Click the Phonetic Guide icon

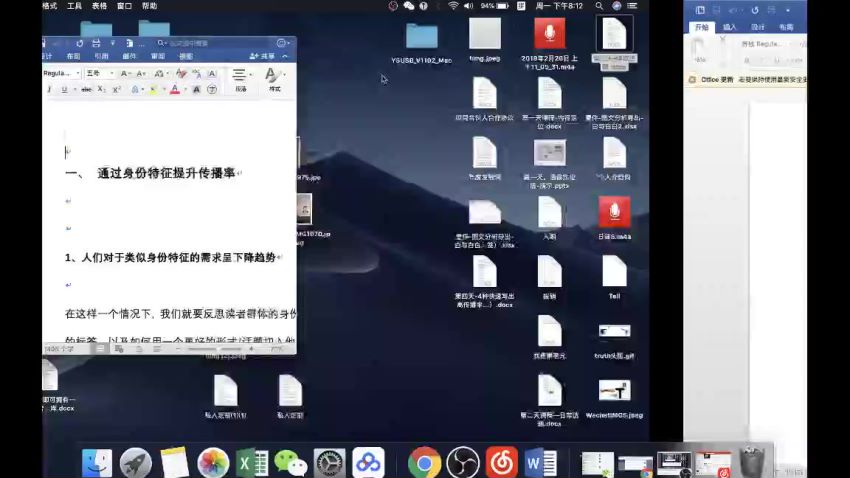click(x=196, y=74)
